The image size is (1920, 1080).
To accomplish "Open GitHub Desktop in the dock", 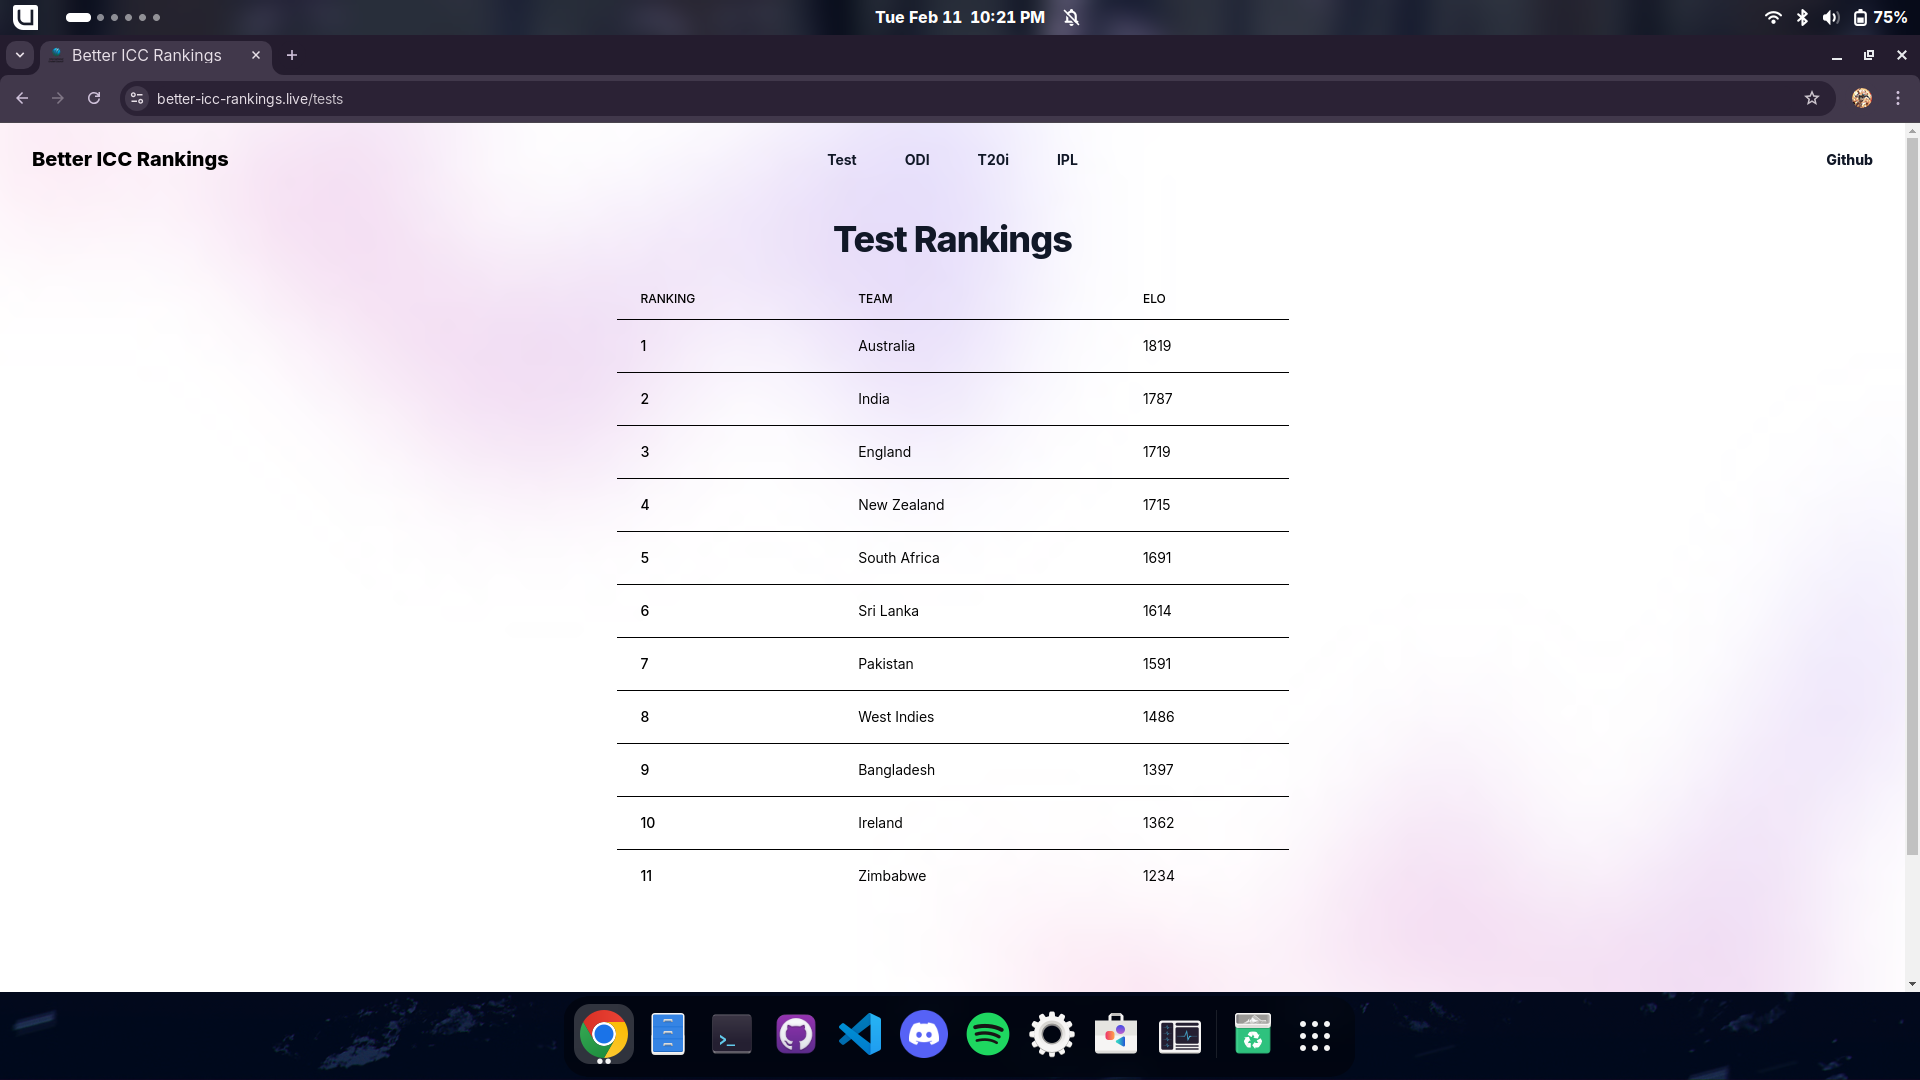I will pos(796,1034).
